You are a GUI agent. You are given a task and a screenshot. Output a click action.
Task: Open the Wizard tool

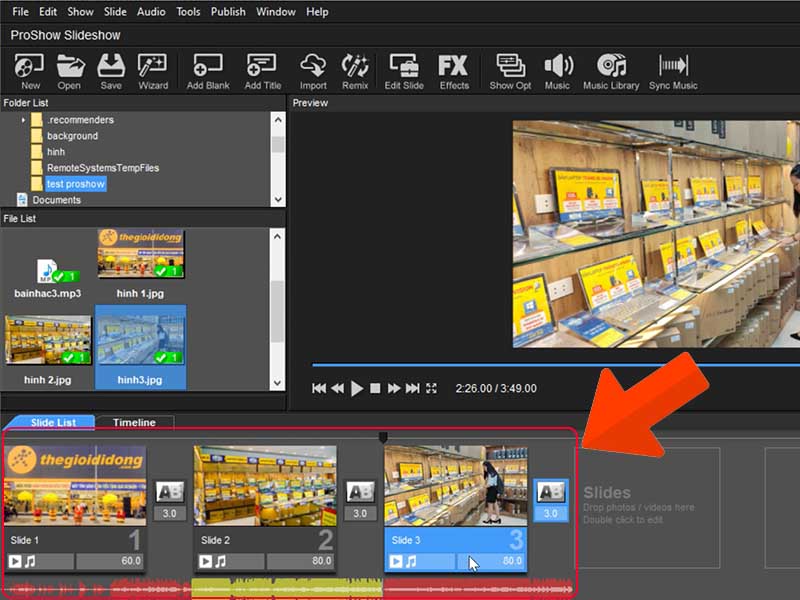tap(152, 70)
